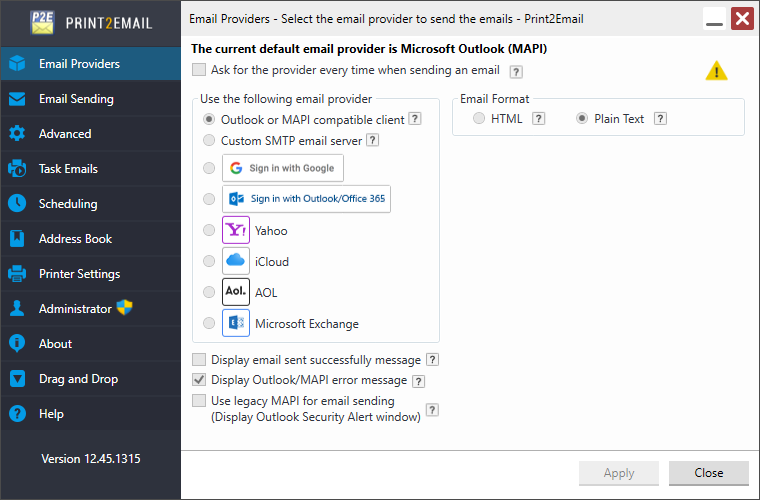Viewport: 760px width, 500px height.
Task: Click the Scheduling clock icon
Action: pos(17,203)
